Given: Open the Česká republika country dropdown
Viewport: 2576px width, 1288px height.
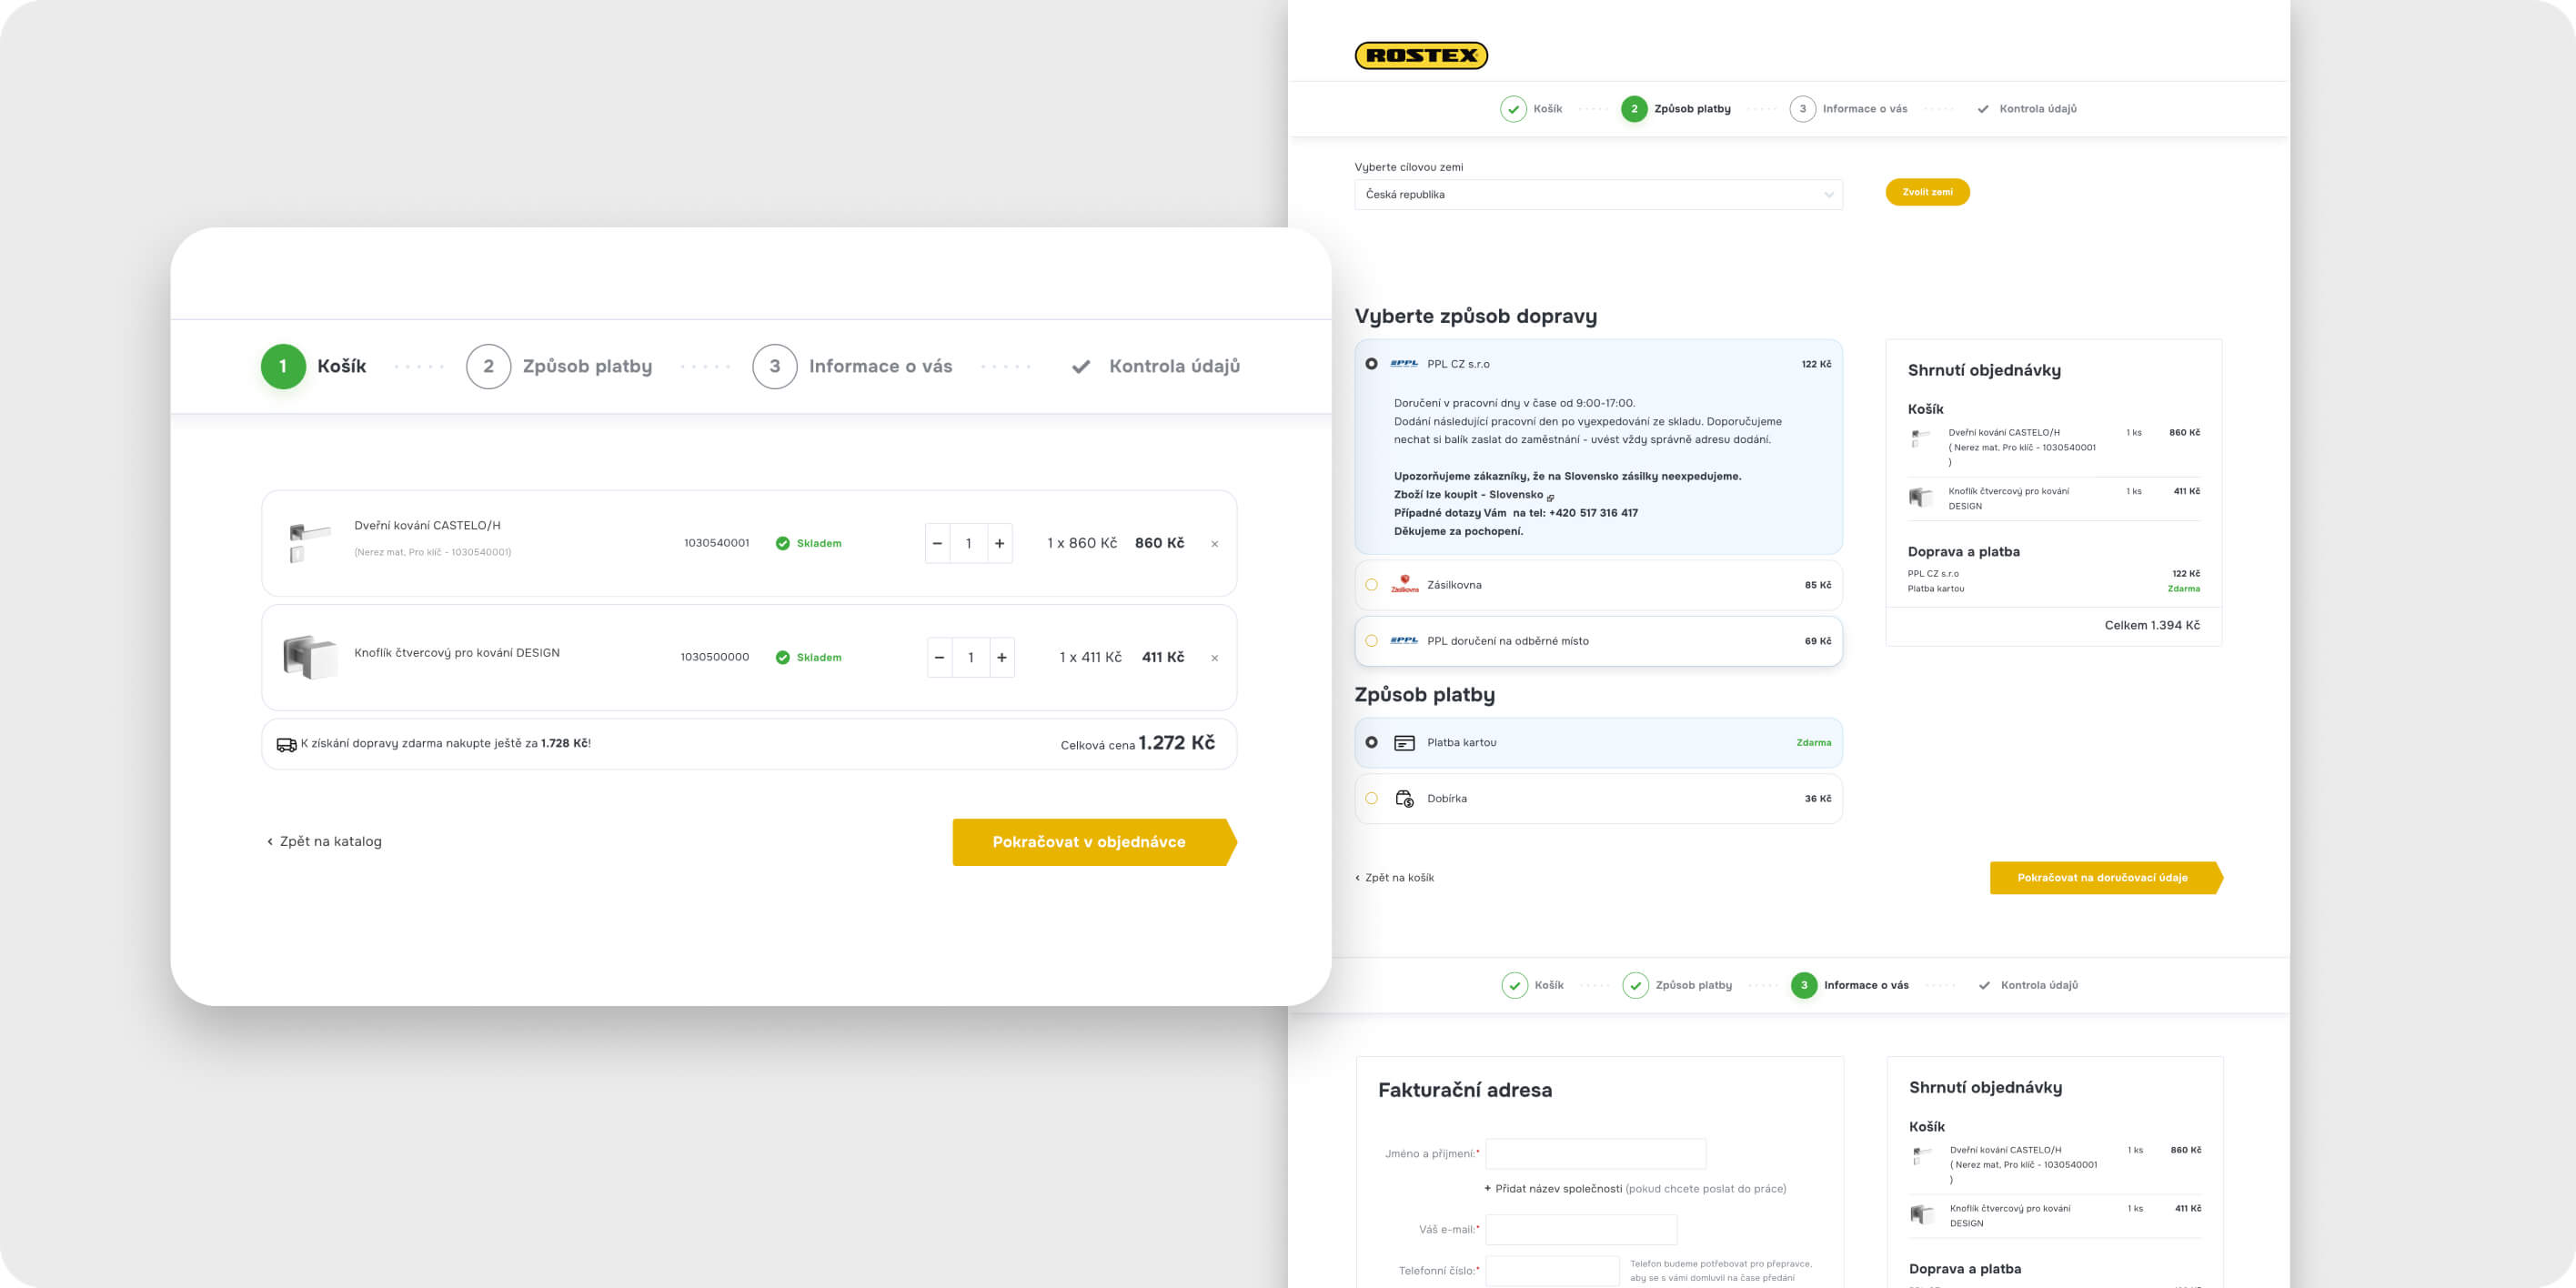Looking at the screenshot, I should [1597, 195].
